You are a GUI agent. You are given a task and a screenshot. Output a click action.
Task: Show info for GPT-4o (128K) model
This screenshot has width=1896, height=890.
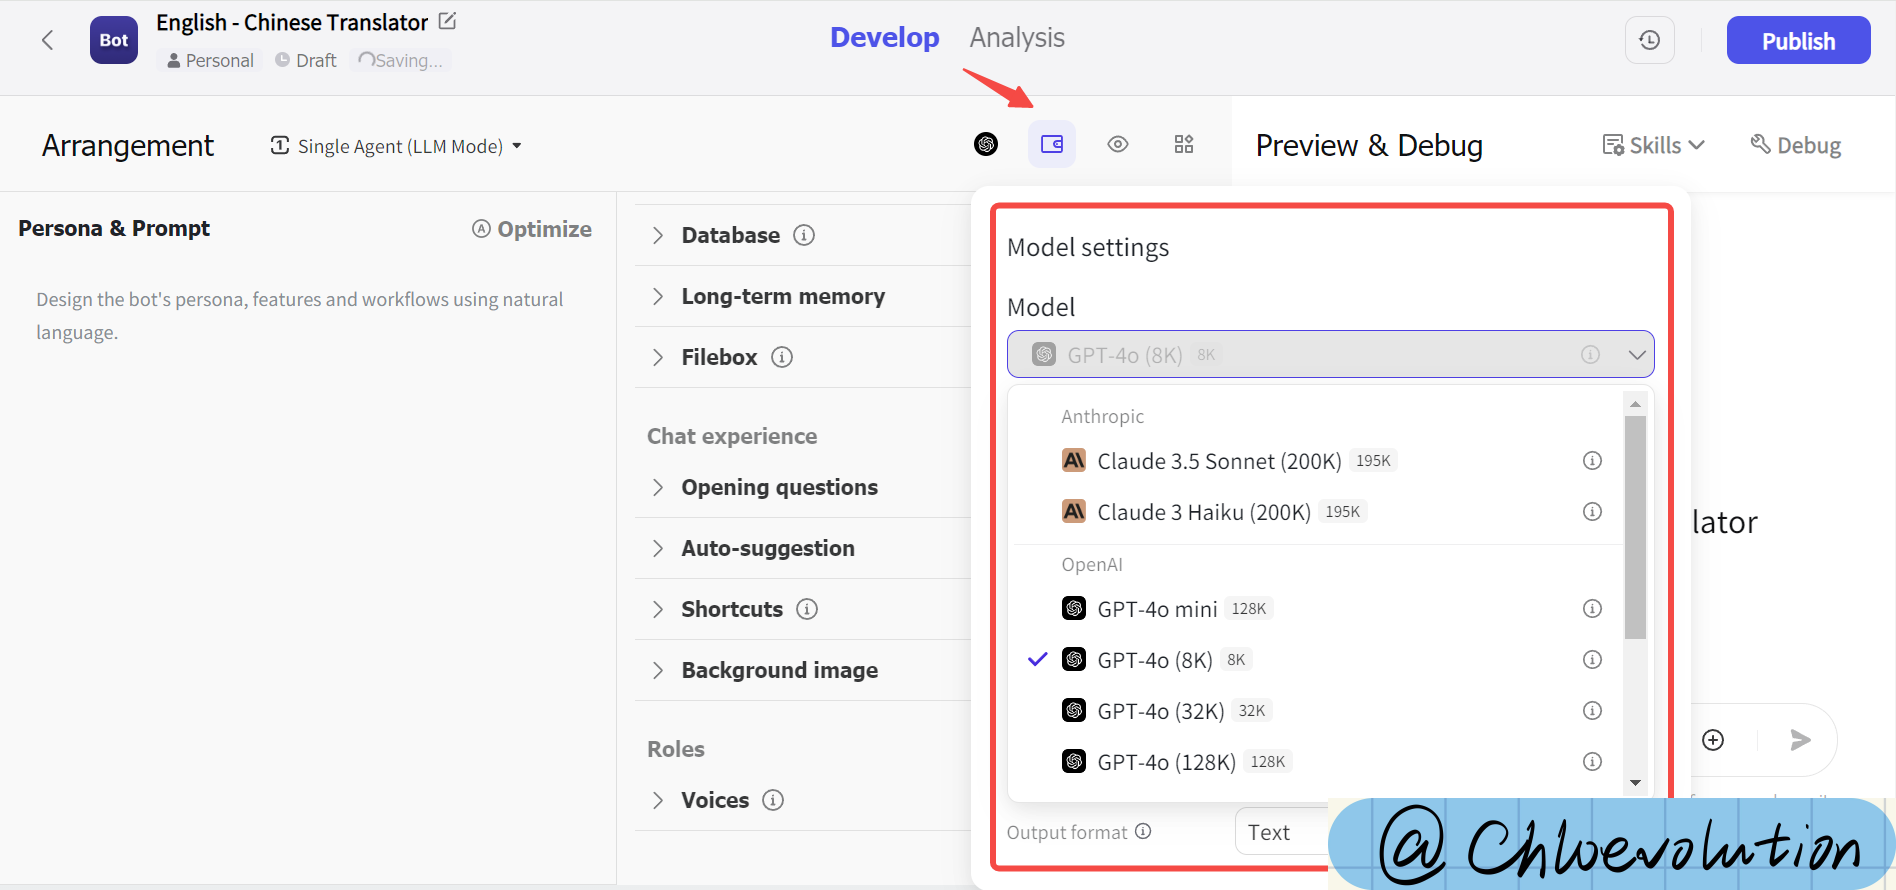[x=1593, y=761]
